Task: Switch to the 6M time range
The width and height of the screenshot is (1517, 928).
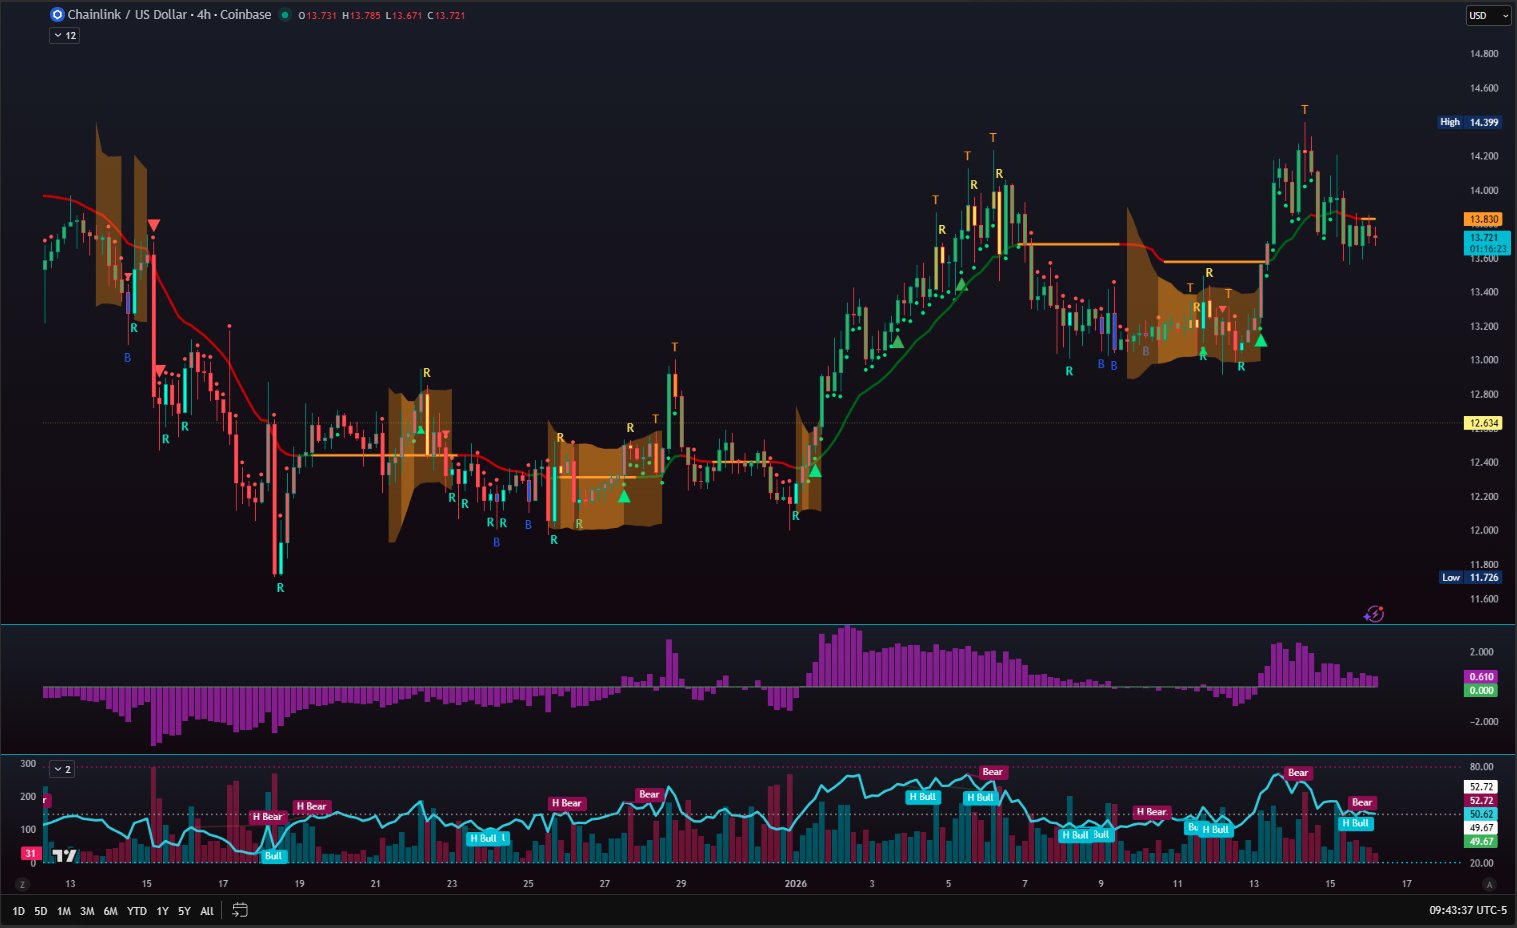Action: tap(110, 911)
